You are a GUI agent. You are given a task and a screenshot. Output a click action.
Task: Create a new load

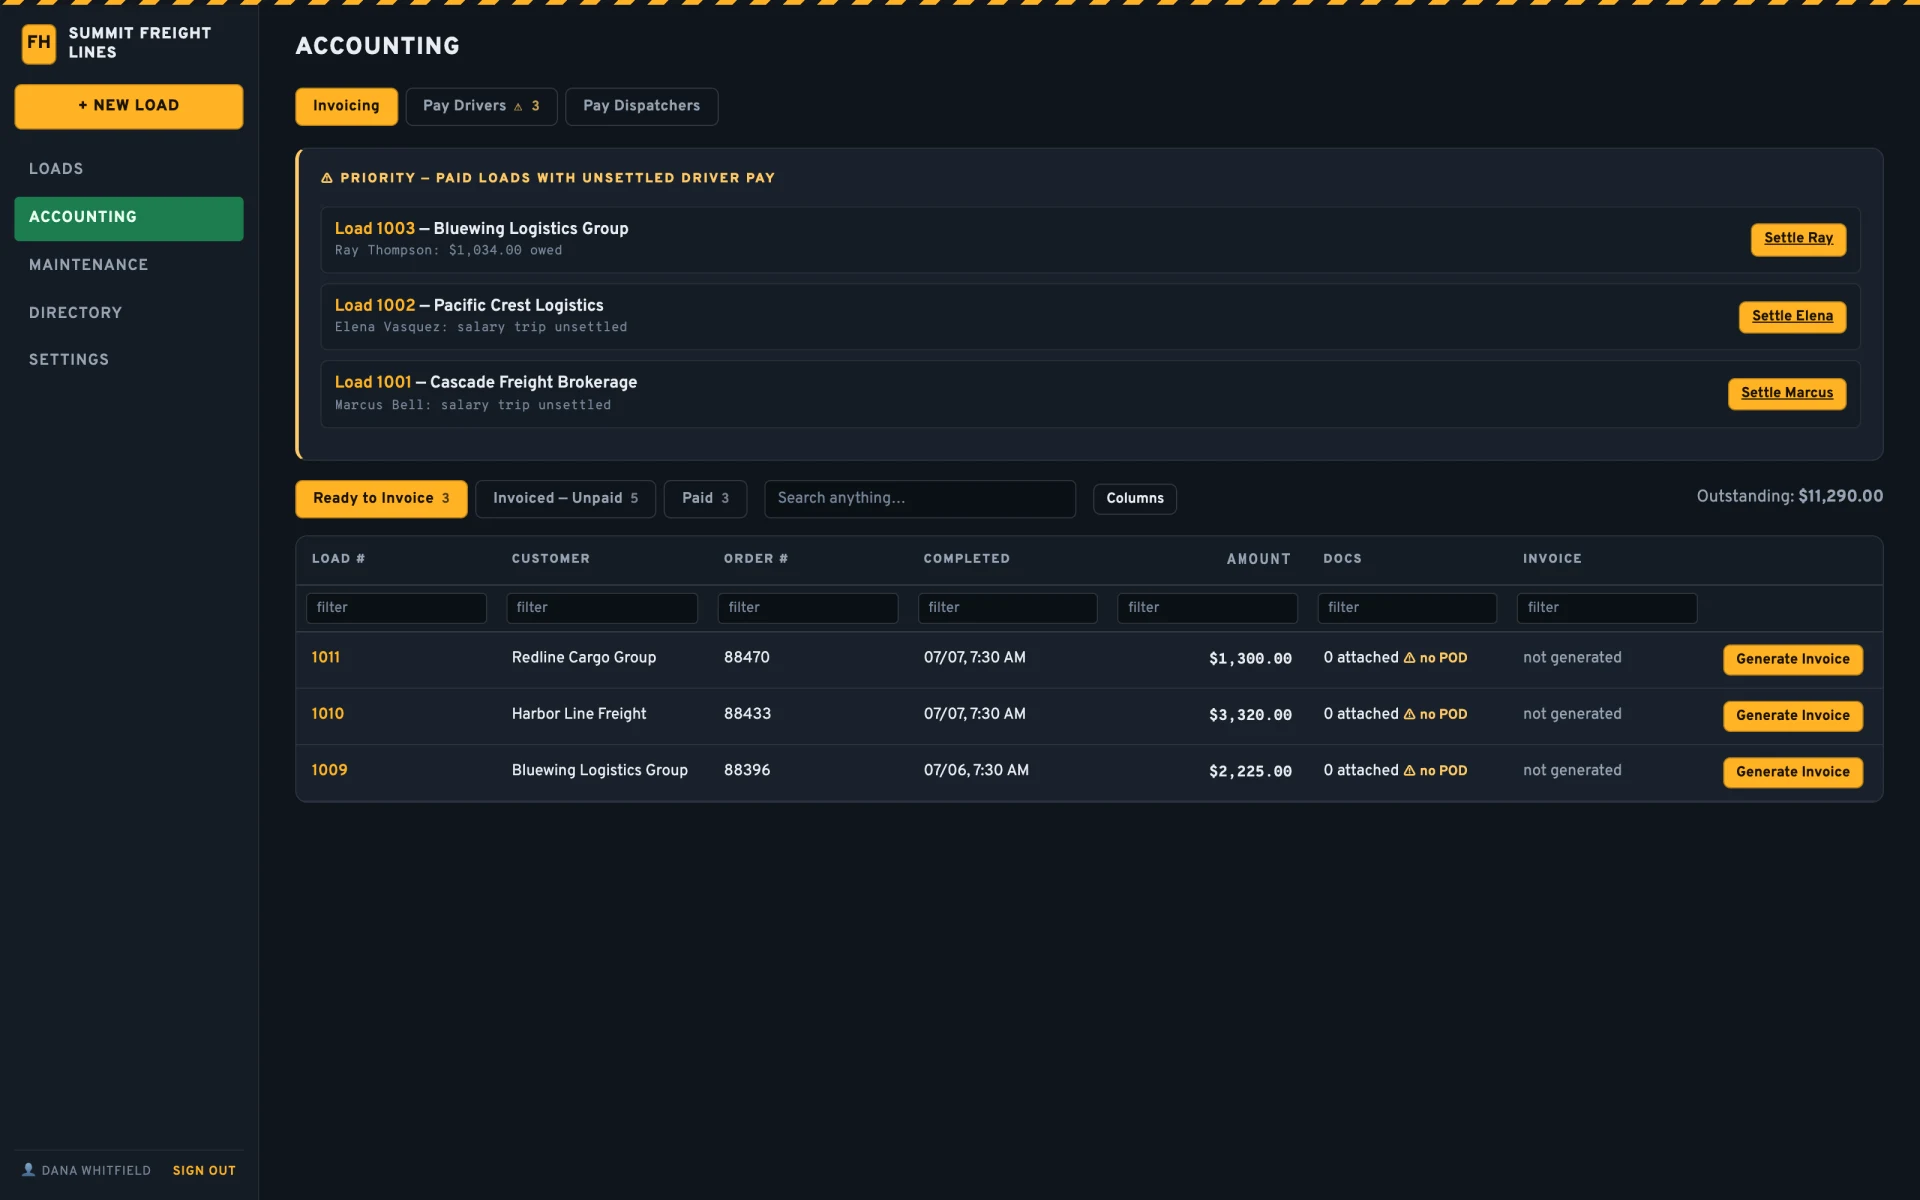coord(129,106)
